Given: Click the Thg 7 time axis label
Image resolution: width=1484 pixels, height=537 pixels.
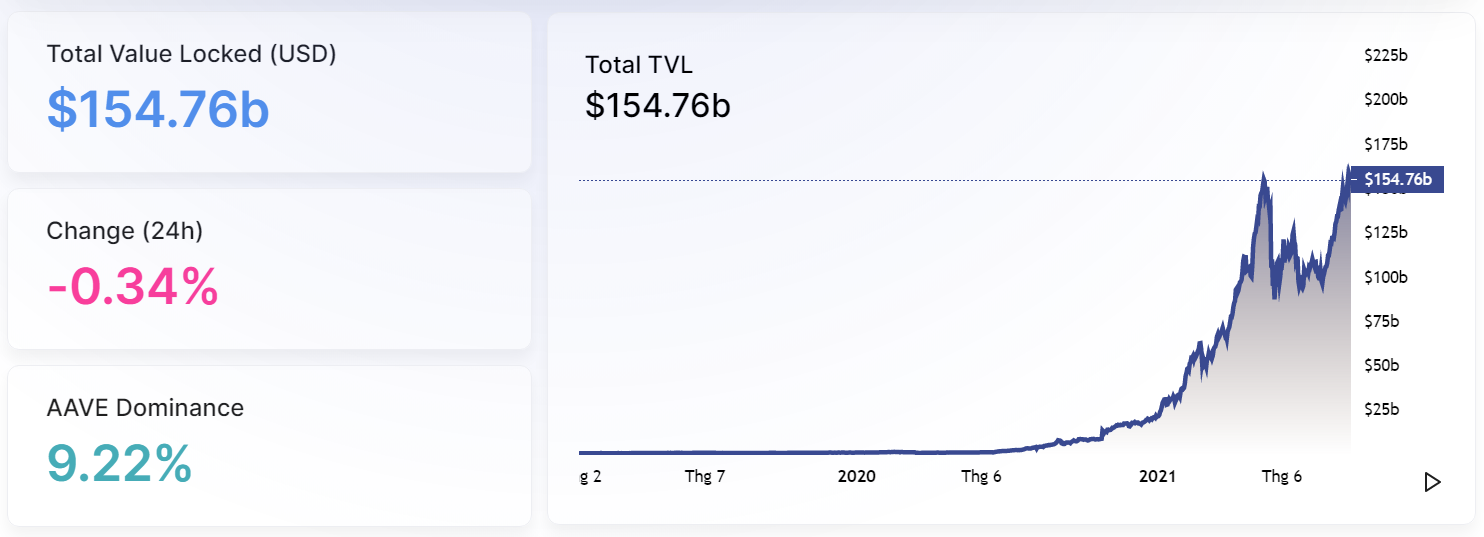Looking at the screenshot, I should click(705, 477).
